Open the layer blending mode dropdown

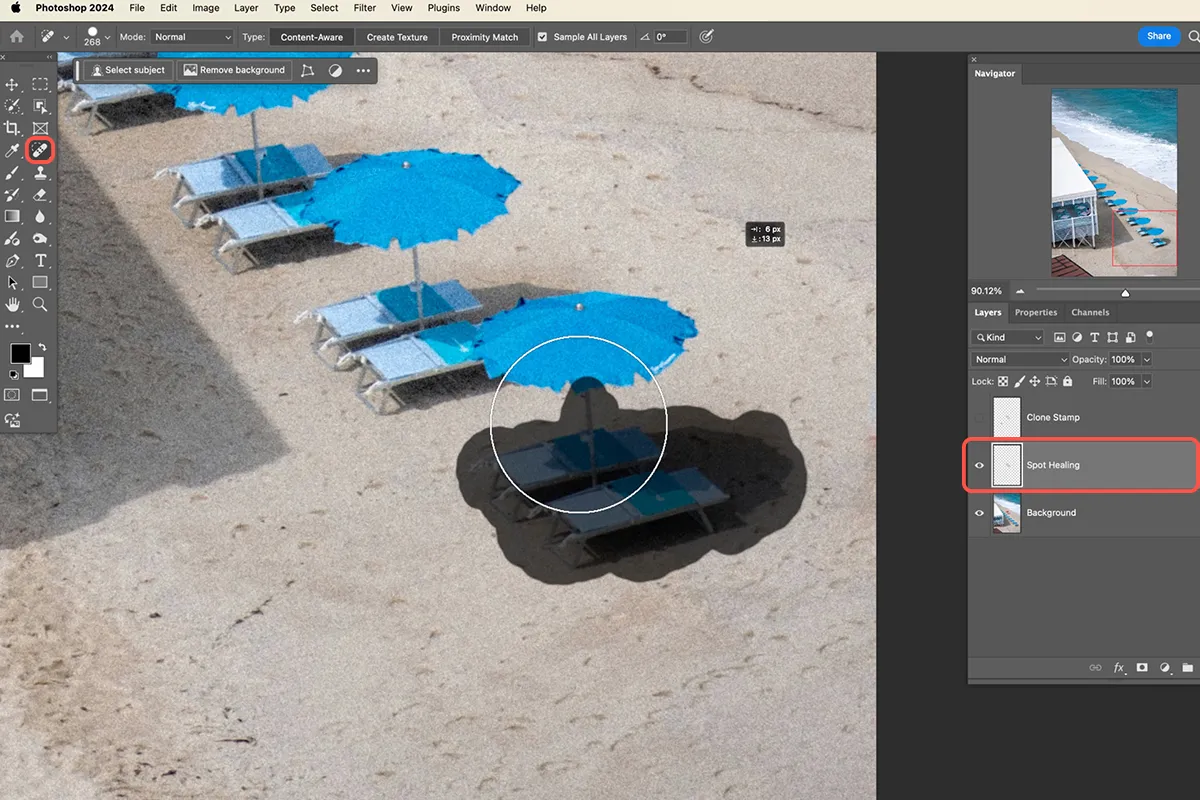click(x=1018, y=359)
